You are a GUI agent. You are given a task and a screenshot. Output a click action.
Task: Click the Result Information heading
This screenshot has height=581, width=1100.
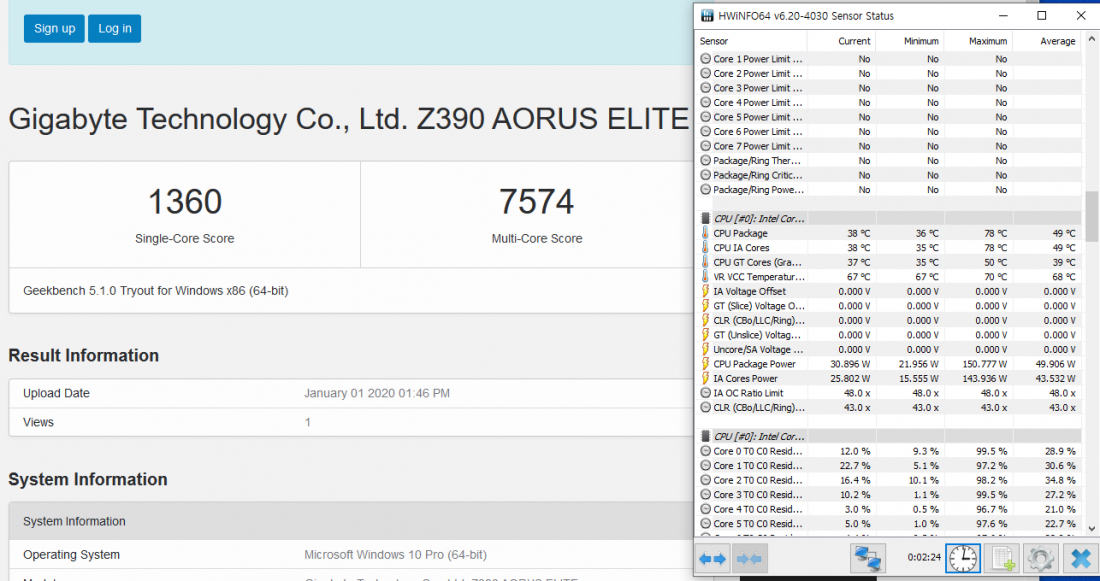(83, 356)
